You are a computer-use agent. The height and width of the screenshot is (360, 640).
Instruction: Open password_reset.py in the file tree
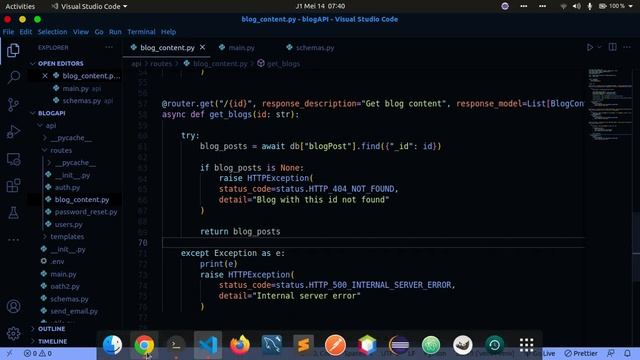coord(86,212)
